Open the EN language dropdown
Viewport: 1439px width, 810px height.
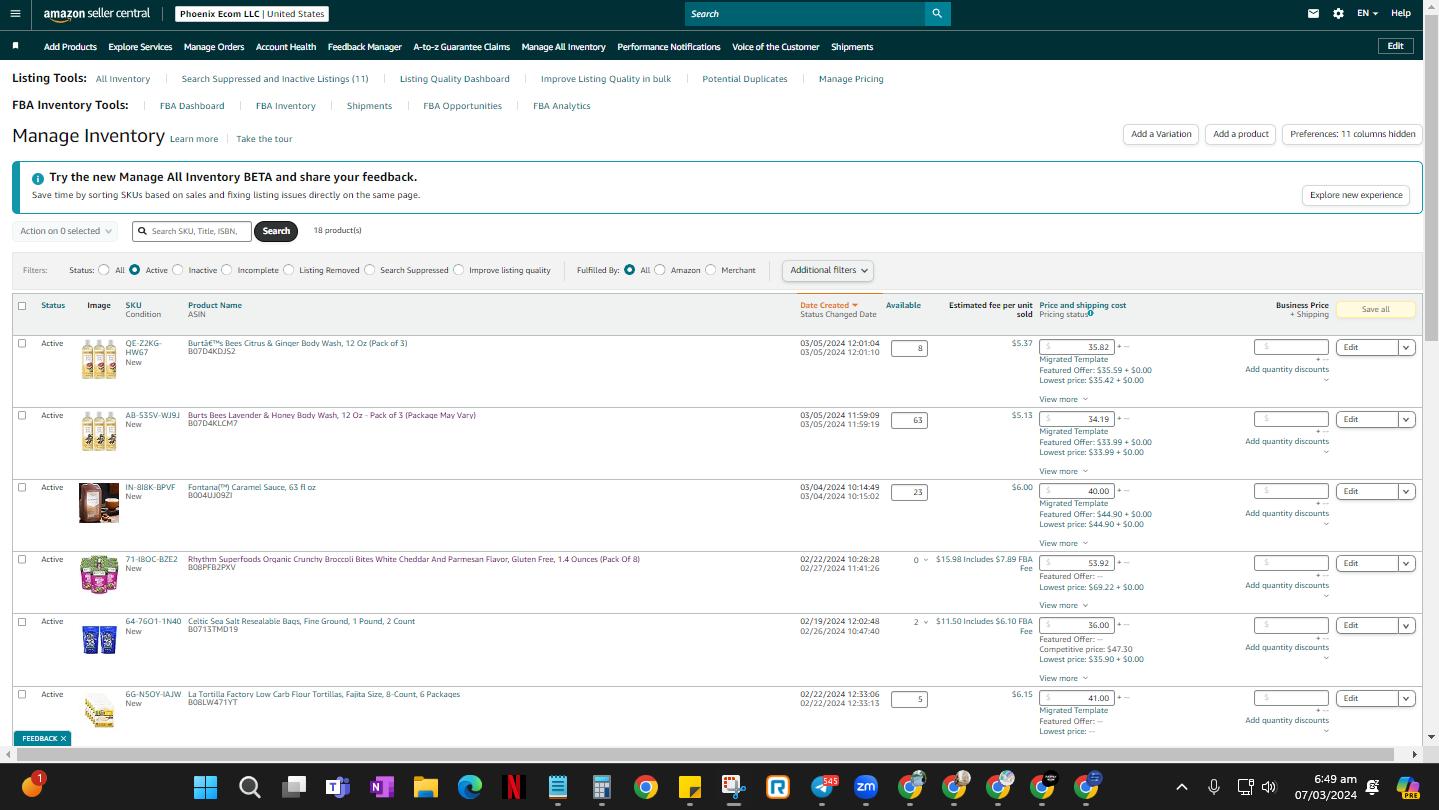[1367, 14]
